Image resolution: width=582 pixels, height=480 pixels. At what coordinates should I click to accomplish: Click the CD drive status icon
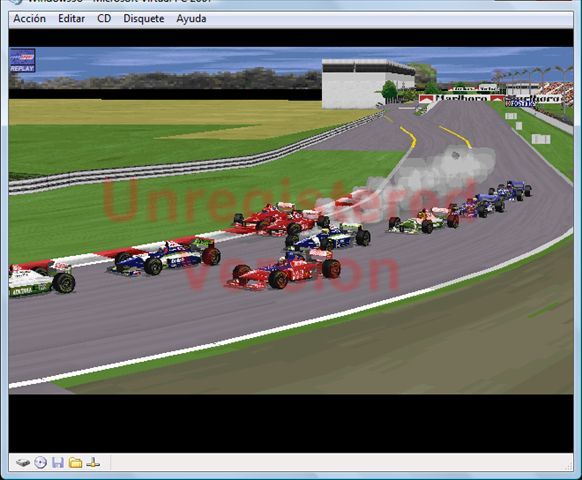click(40, 463)
